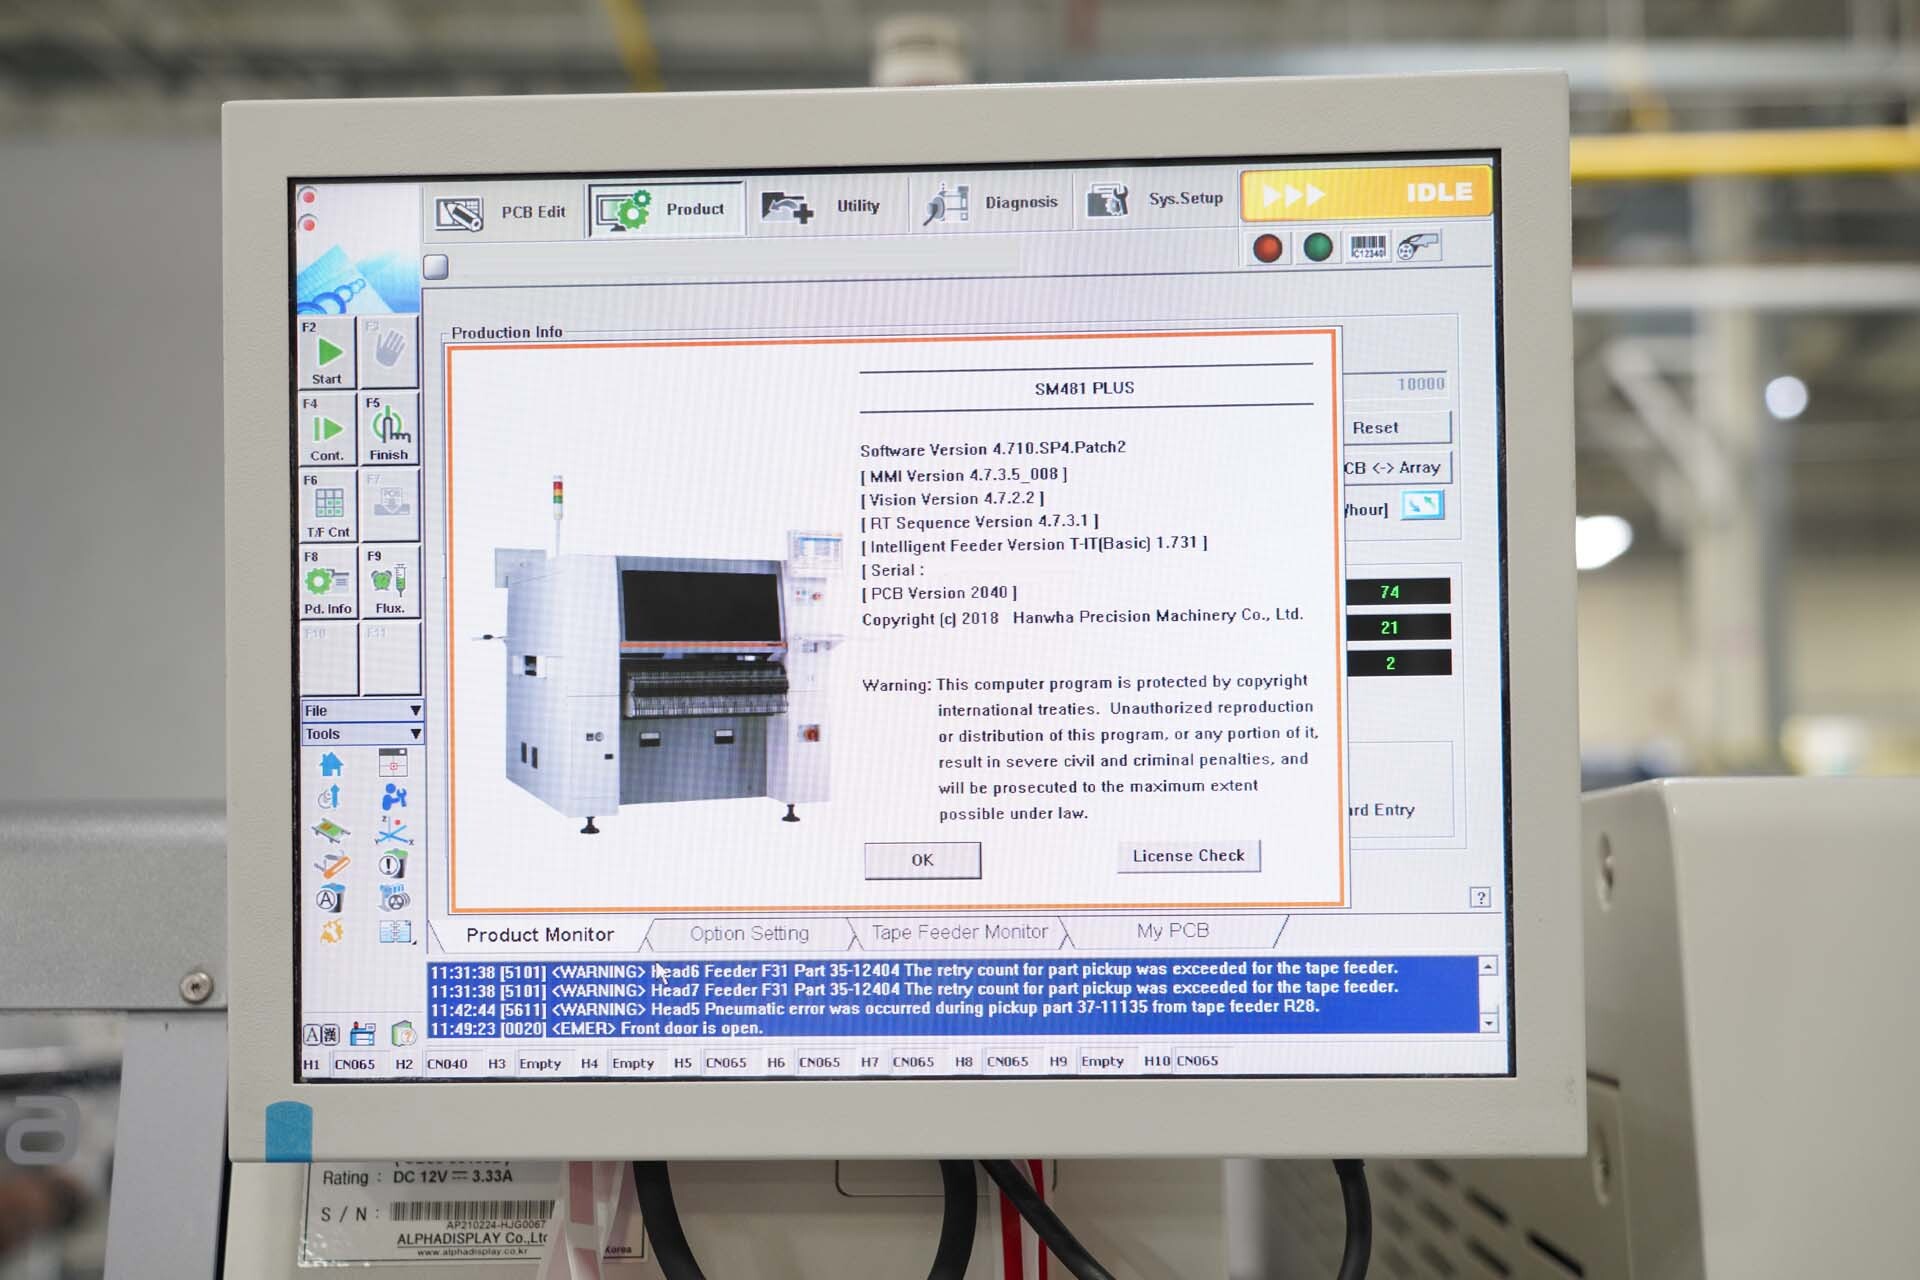Open the F9 Flux. function
Screen dimensions: 1920x1280
coord(390,582)
